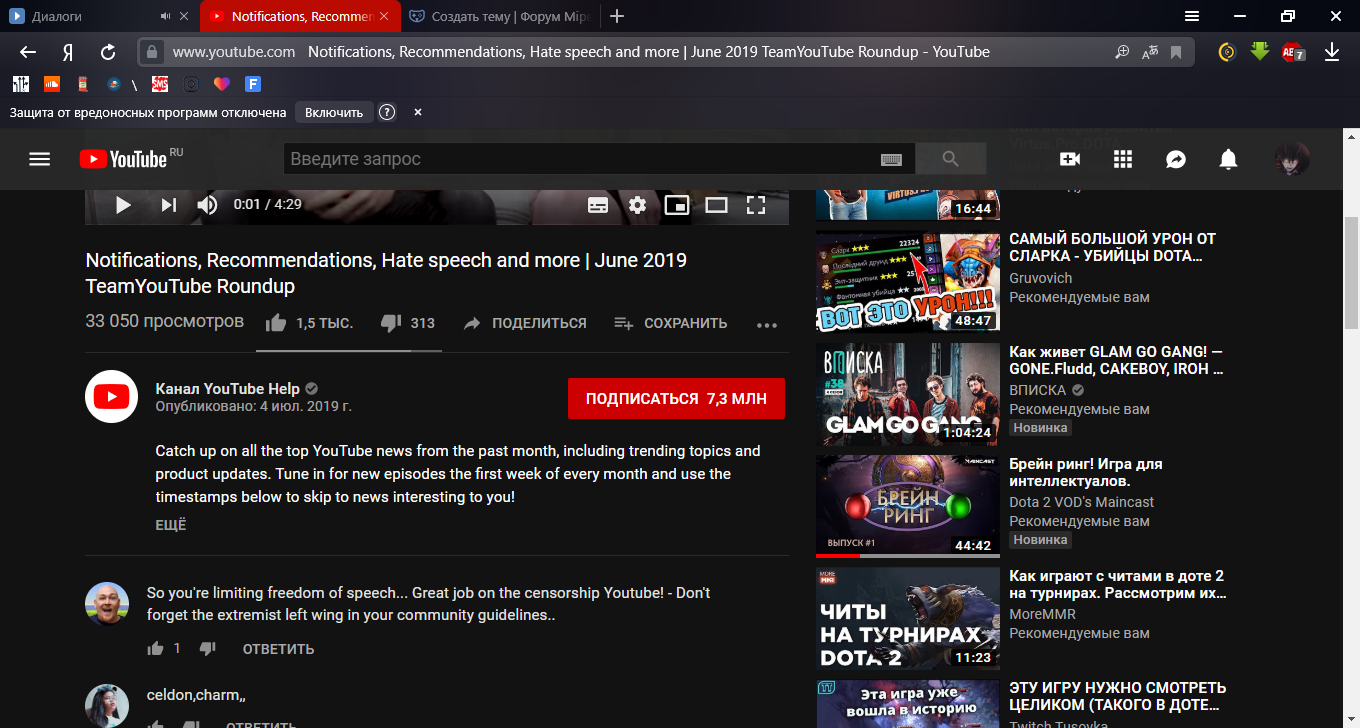Switch to miniplayer mode

click(x=677, y=205)
